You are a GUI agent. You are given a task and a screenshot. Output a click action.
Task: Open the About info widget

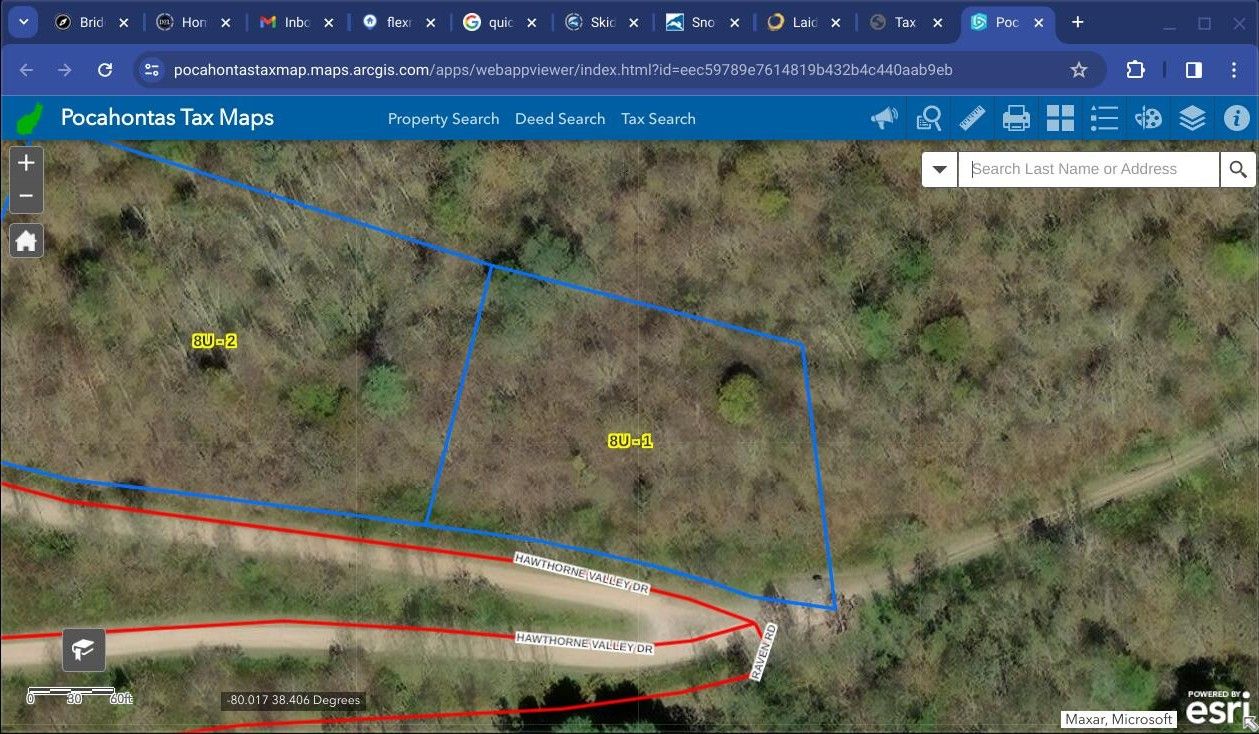pos(1237,118)
